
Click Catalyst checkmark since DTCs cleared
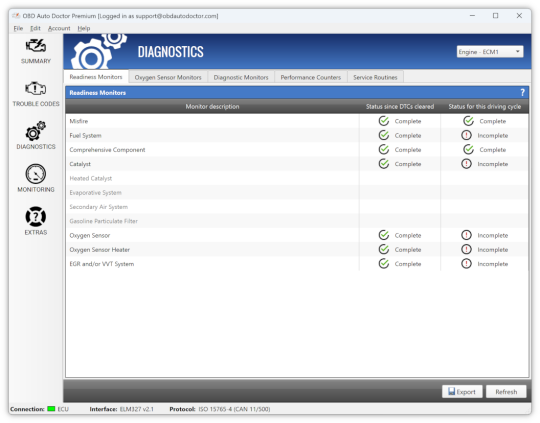point(384,164)
